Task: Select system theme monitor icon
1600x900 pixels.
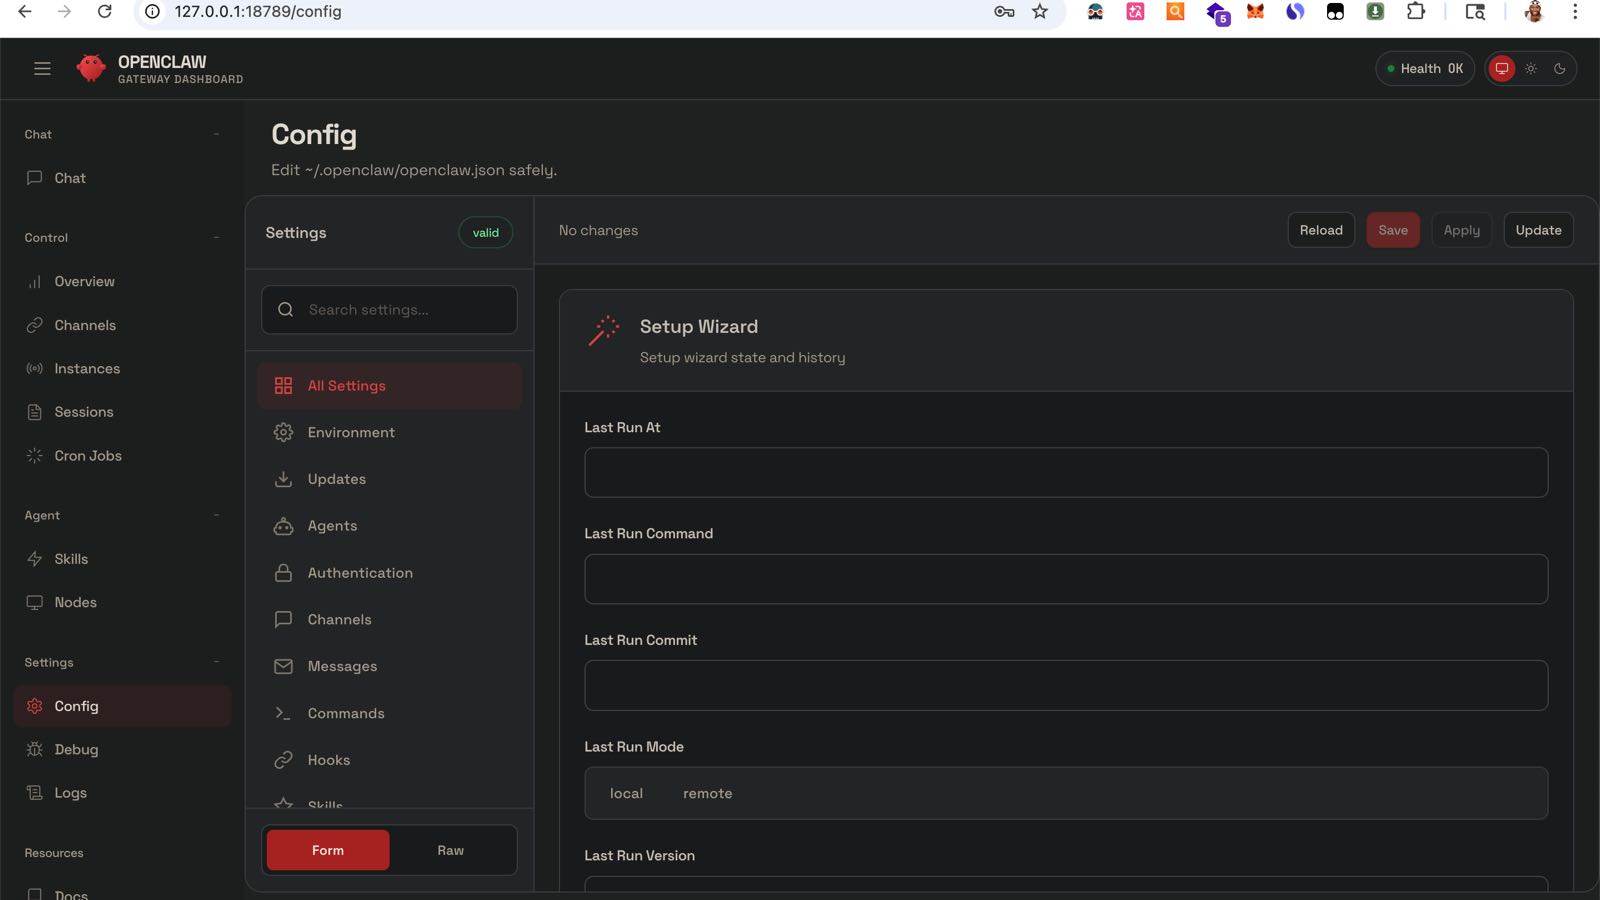Action: [1501, 69]
